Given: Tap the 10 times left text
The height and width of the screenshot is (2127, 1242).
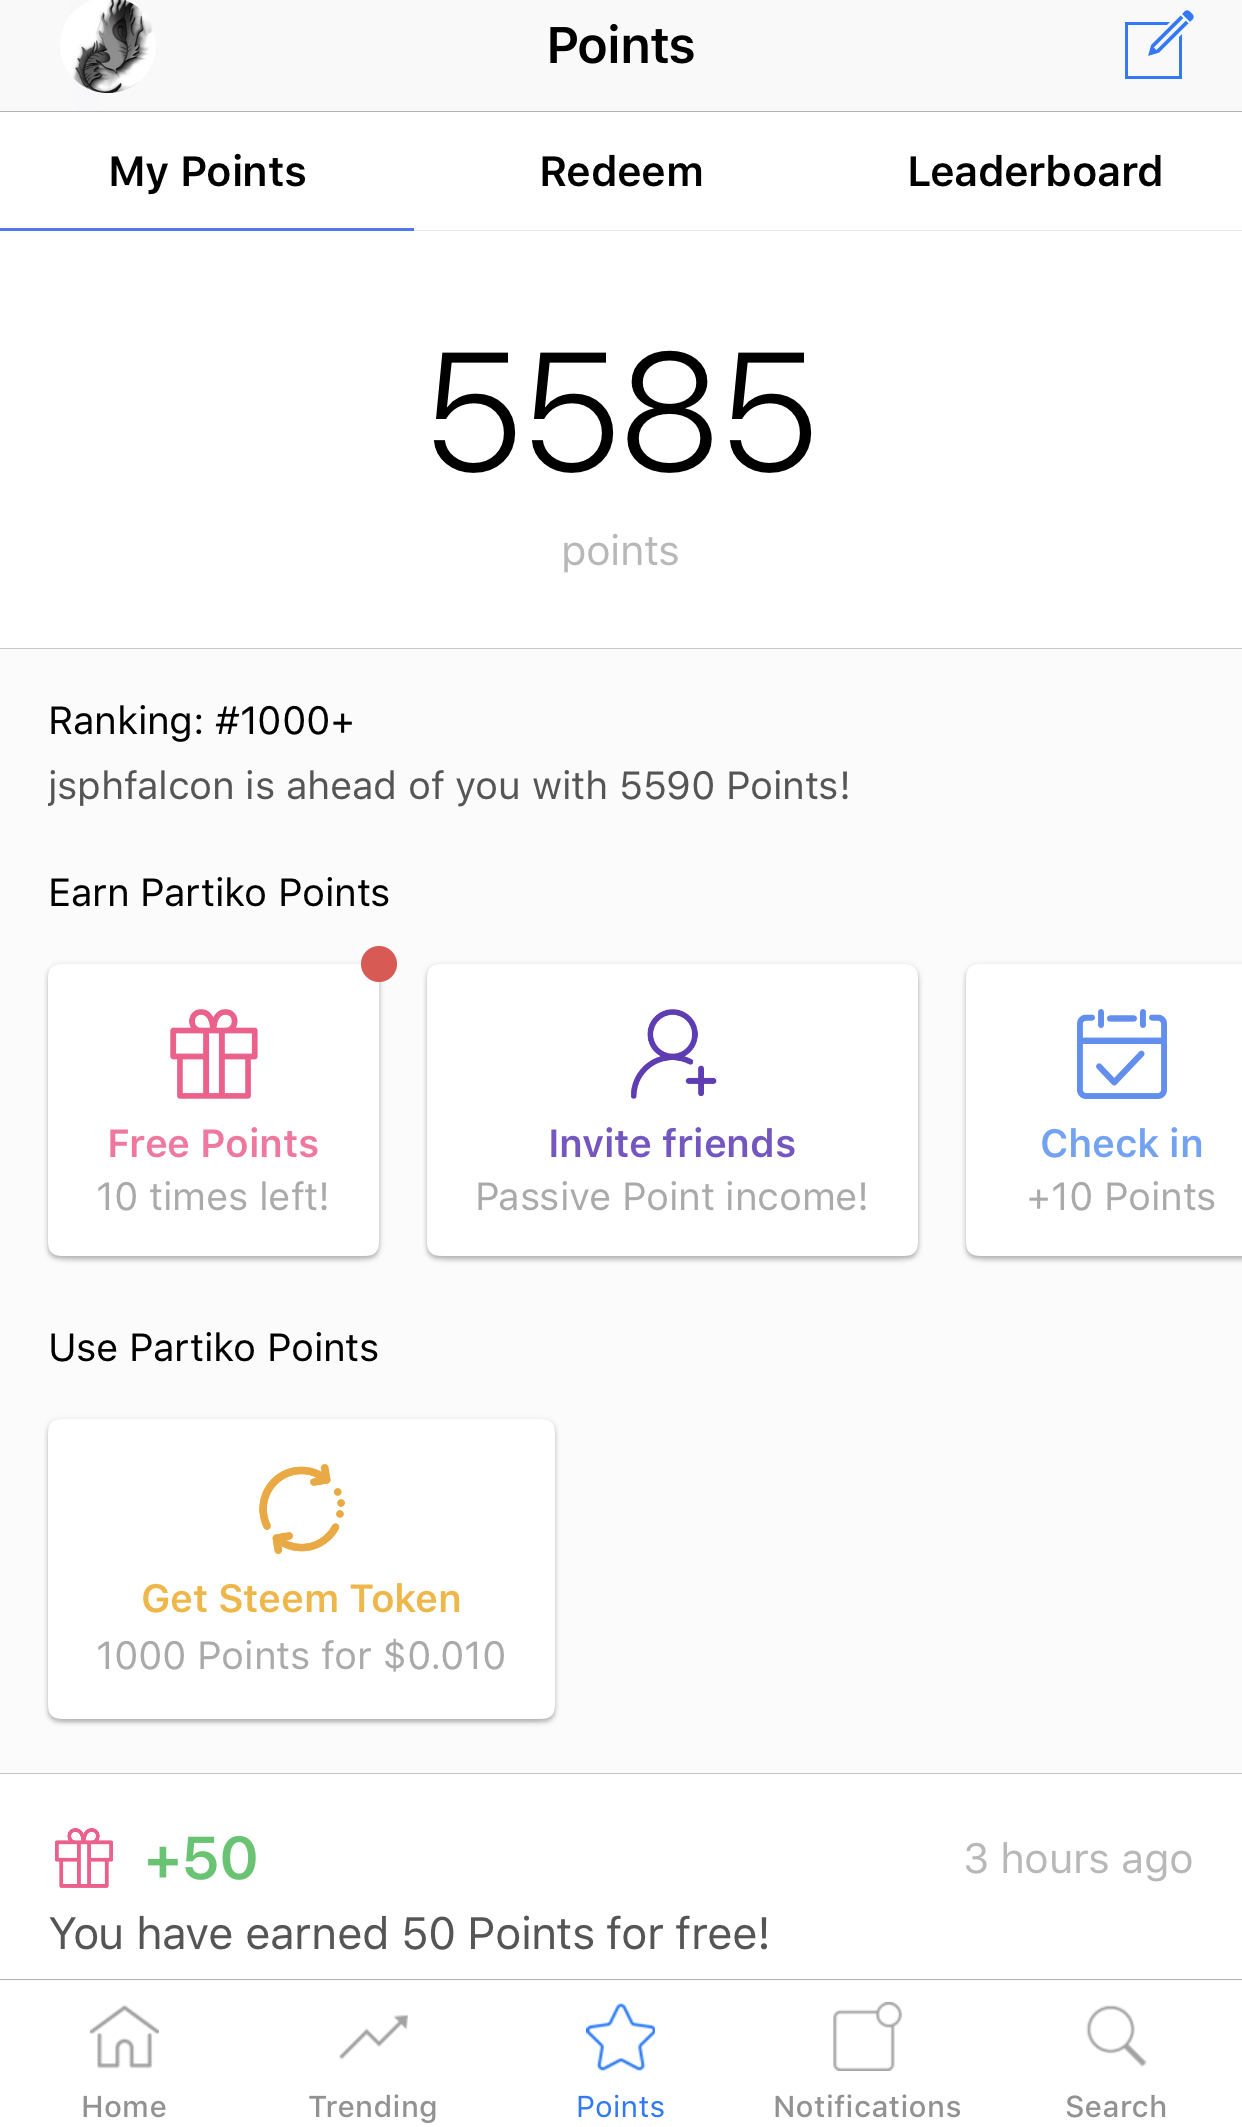Looking at the screenshot, I should [x=213, y=1196].
